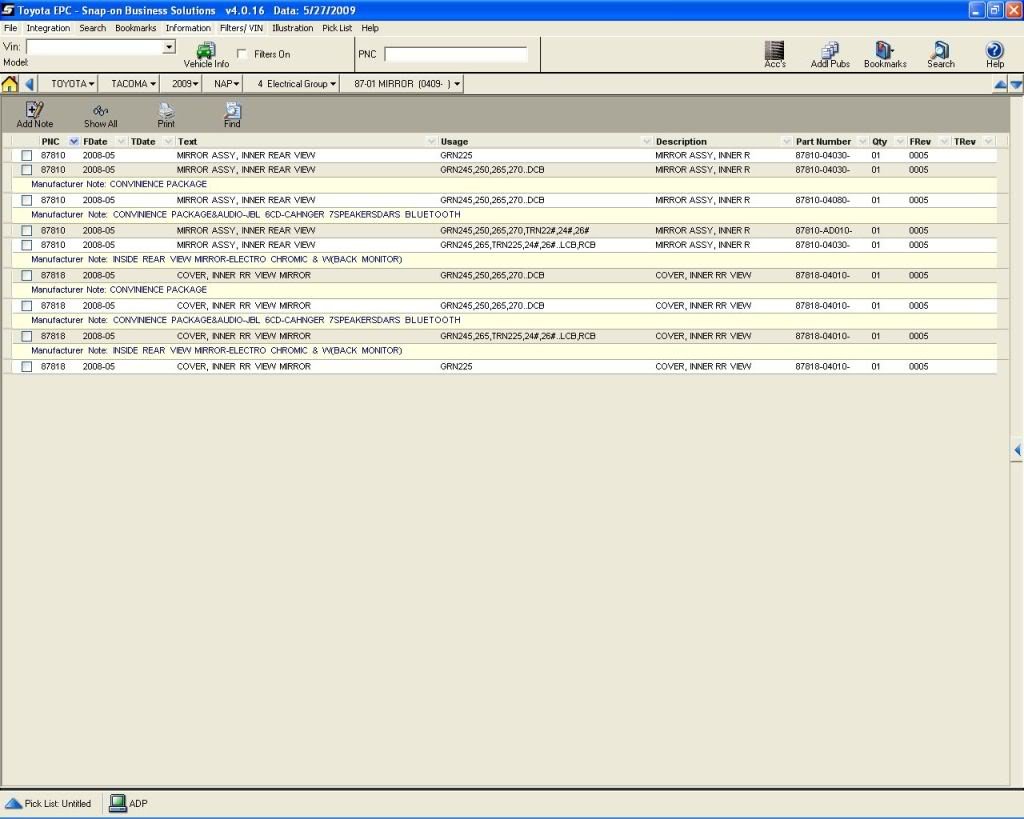Open the Part Number column filter arrow

point(862,142)
